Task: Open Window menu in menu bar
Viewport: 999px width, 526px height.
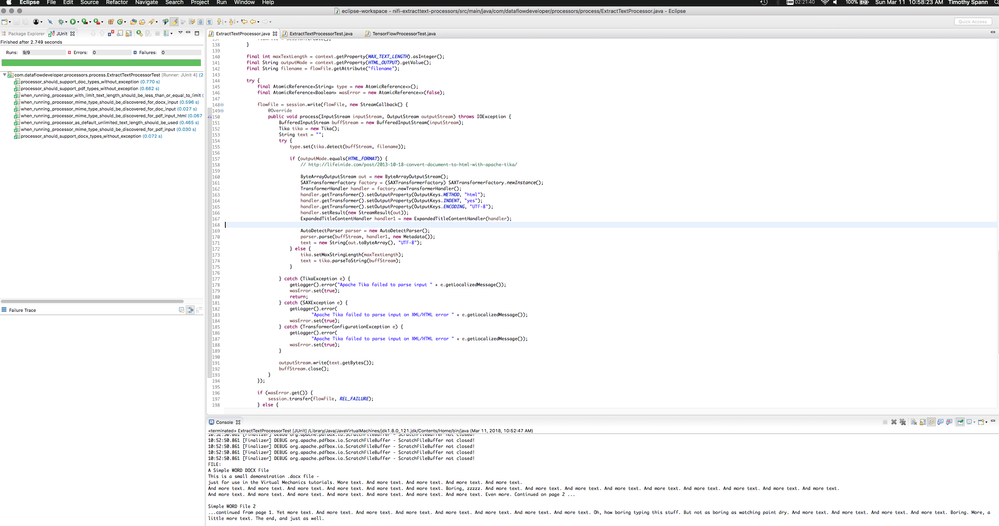Action: 244,3
